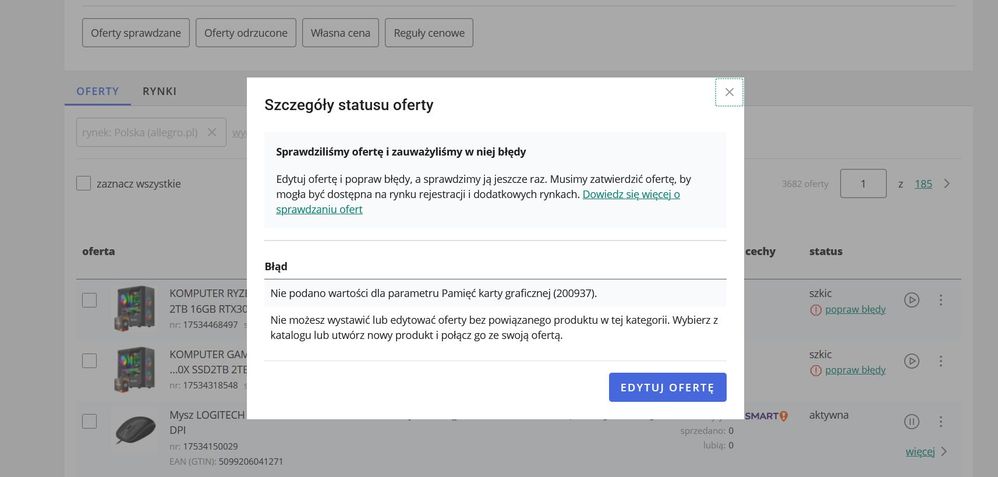Viewport: 998px width, 477px height.
Task: Select the OFERTY tab
Action: [x=97, y=91]
